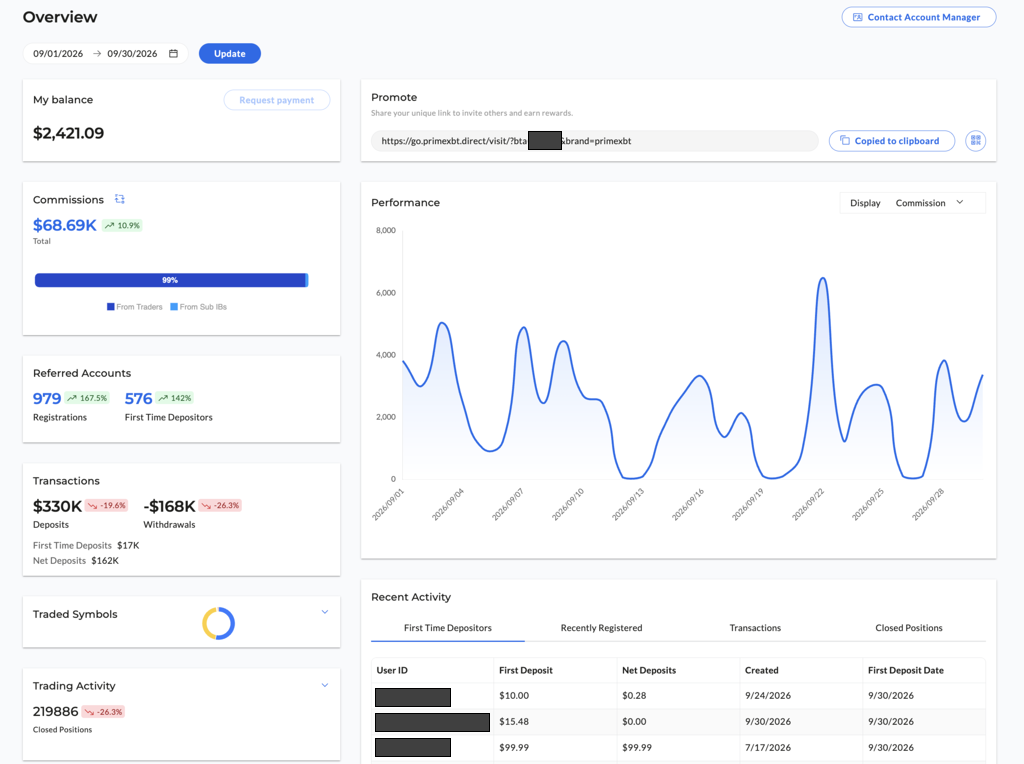This screenshot has width=1024, height=764.
Task: Click the 99% commissions progress bar
Action: tap(171, 280)
